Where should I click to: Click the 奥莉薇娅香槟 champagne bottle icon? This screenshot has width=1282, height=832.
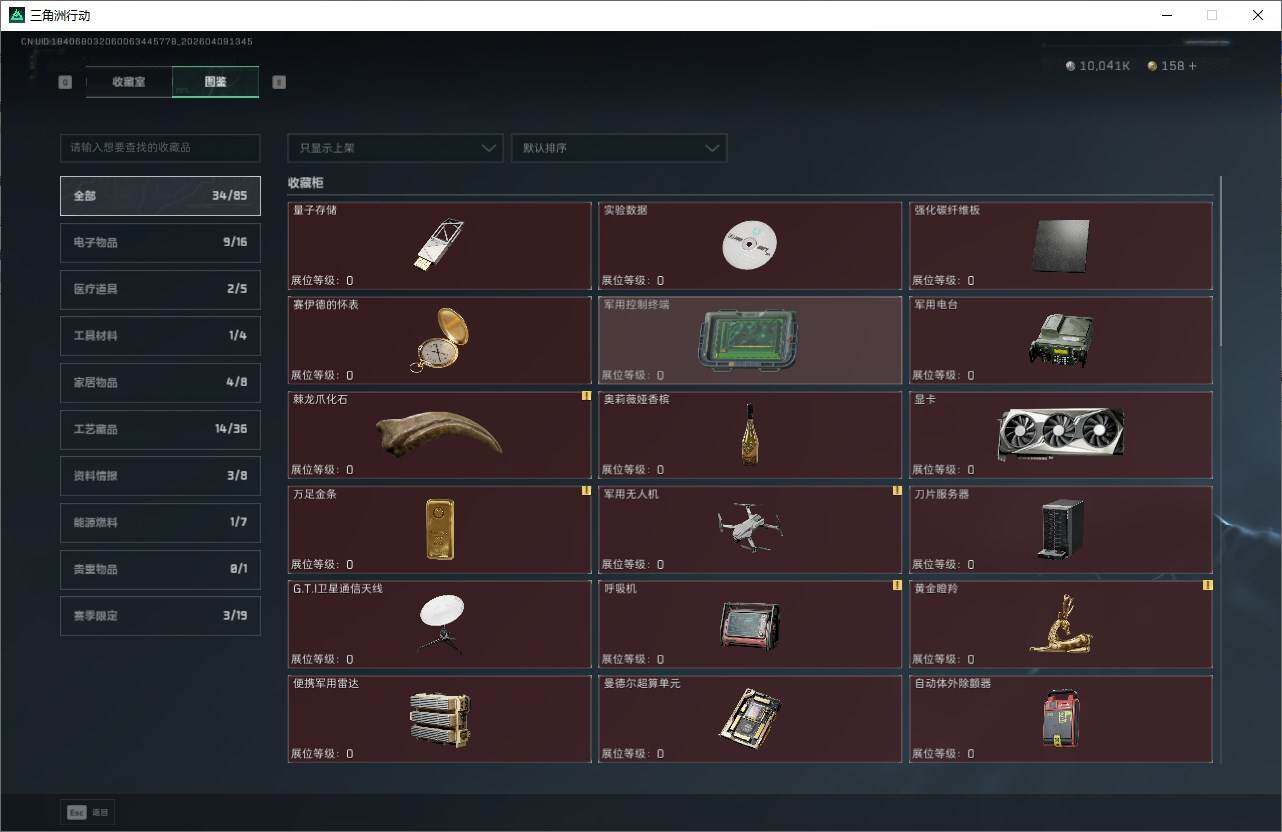[x=749, y=434]
